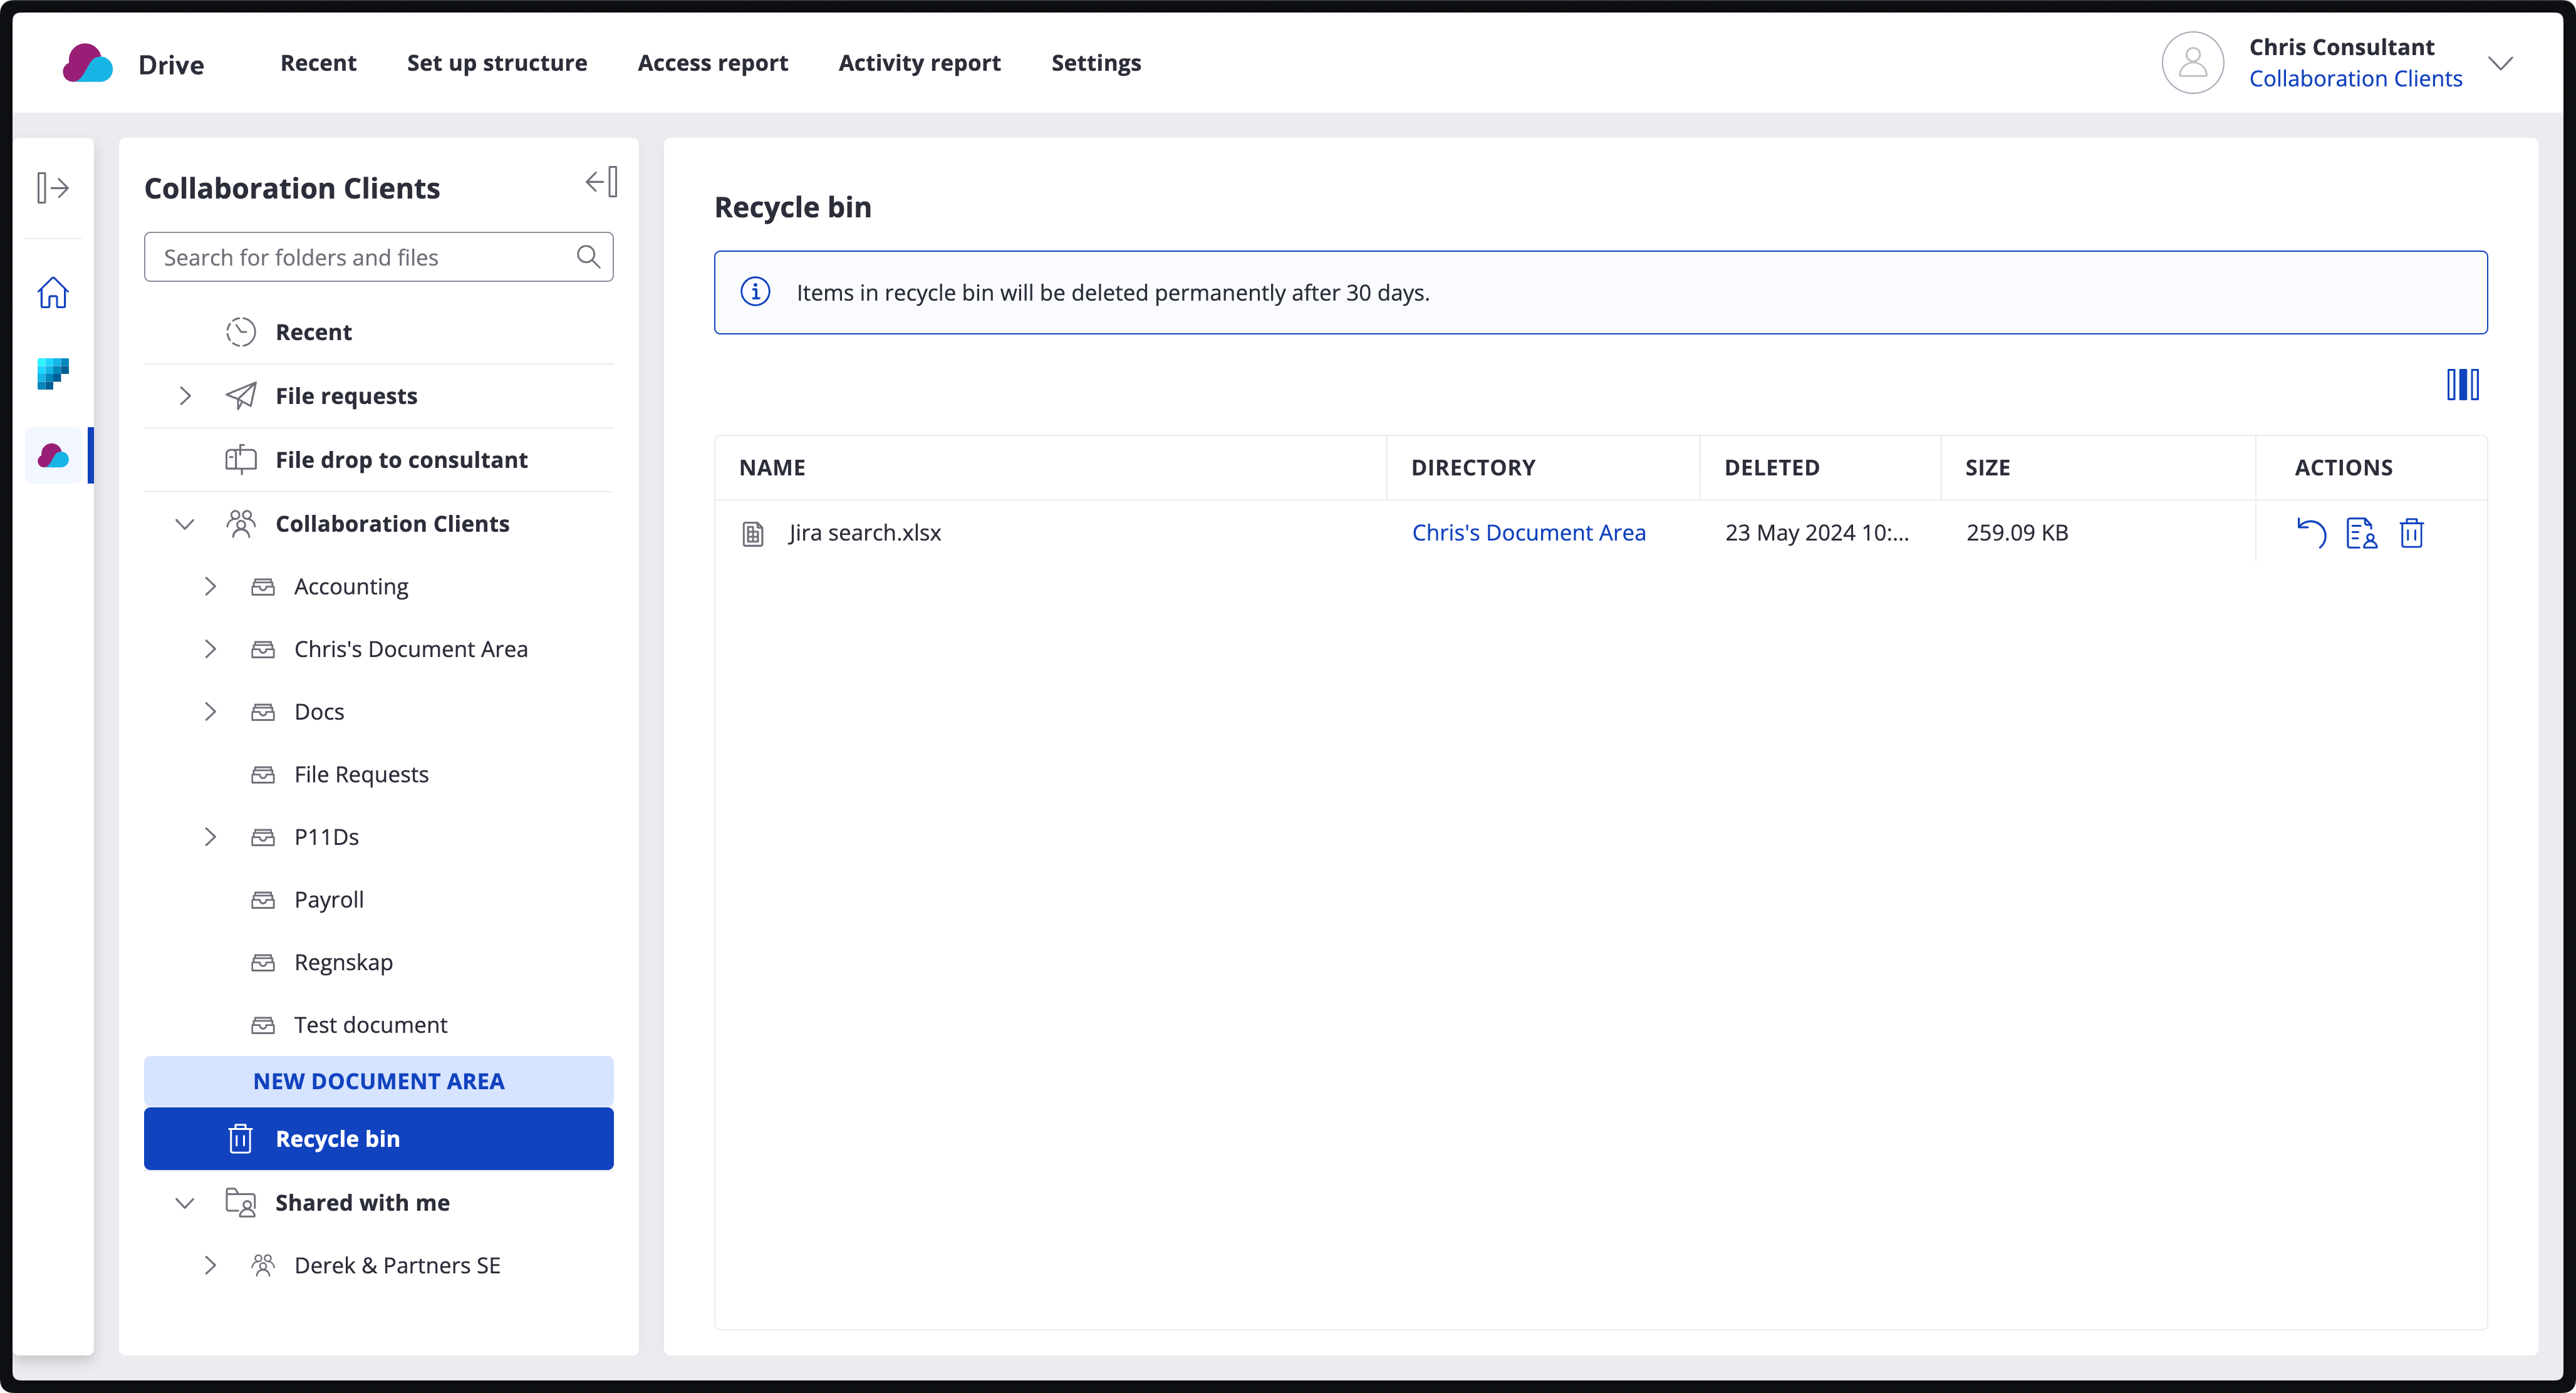Focus the Search for folders and files field

tap(360, 257)
